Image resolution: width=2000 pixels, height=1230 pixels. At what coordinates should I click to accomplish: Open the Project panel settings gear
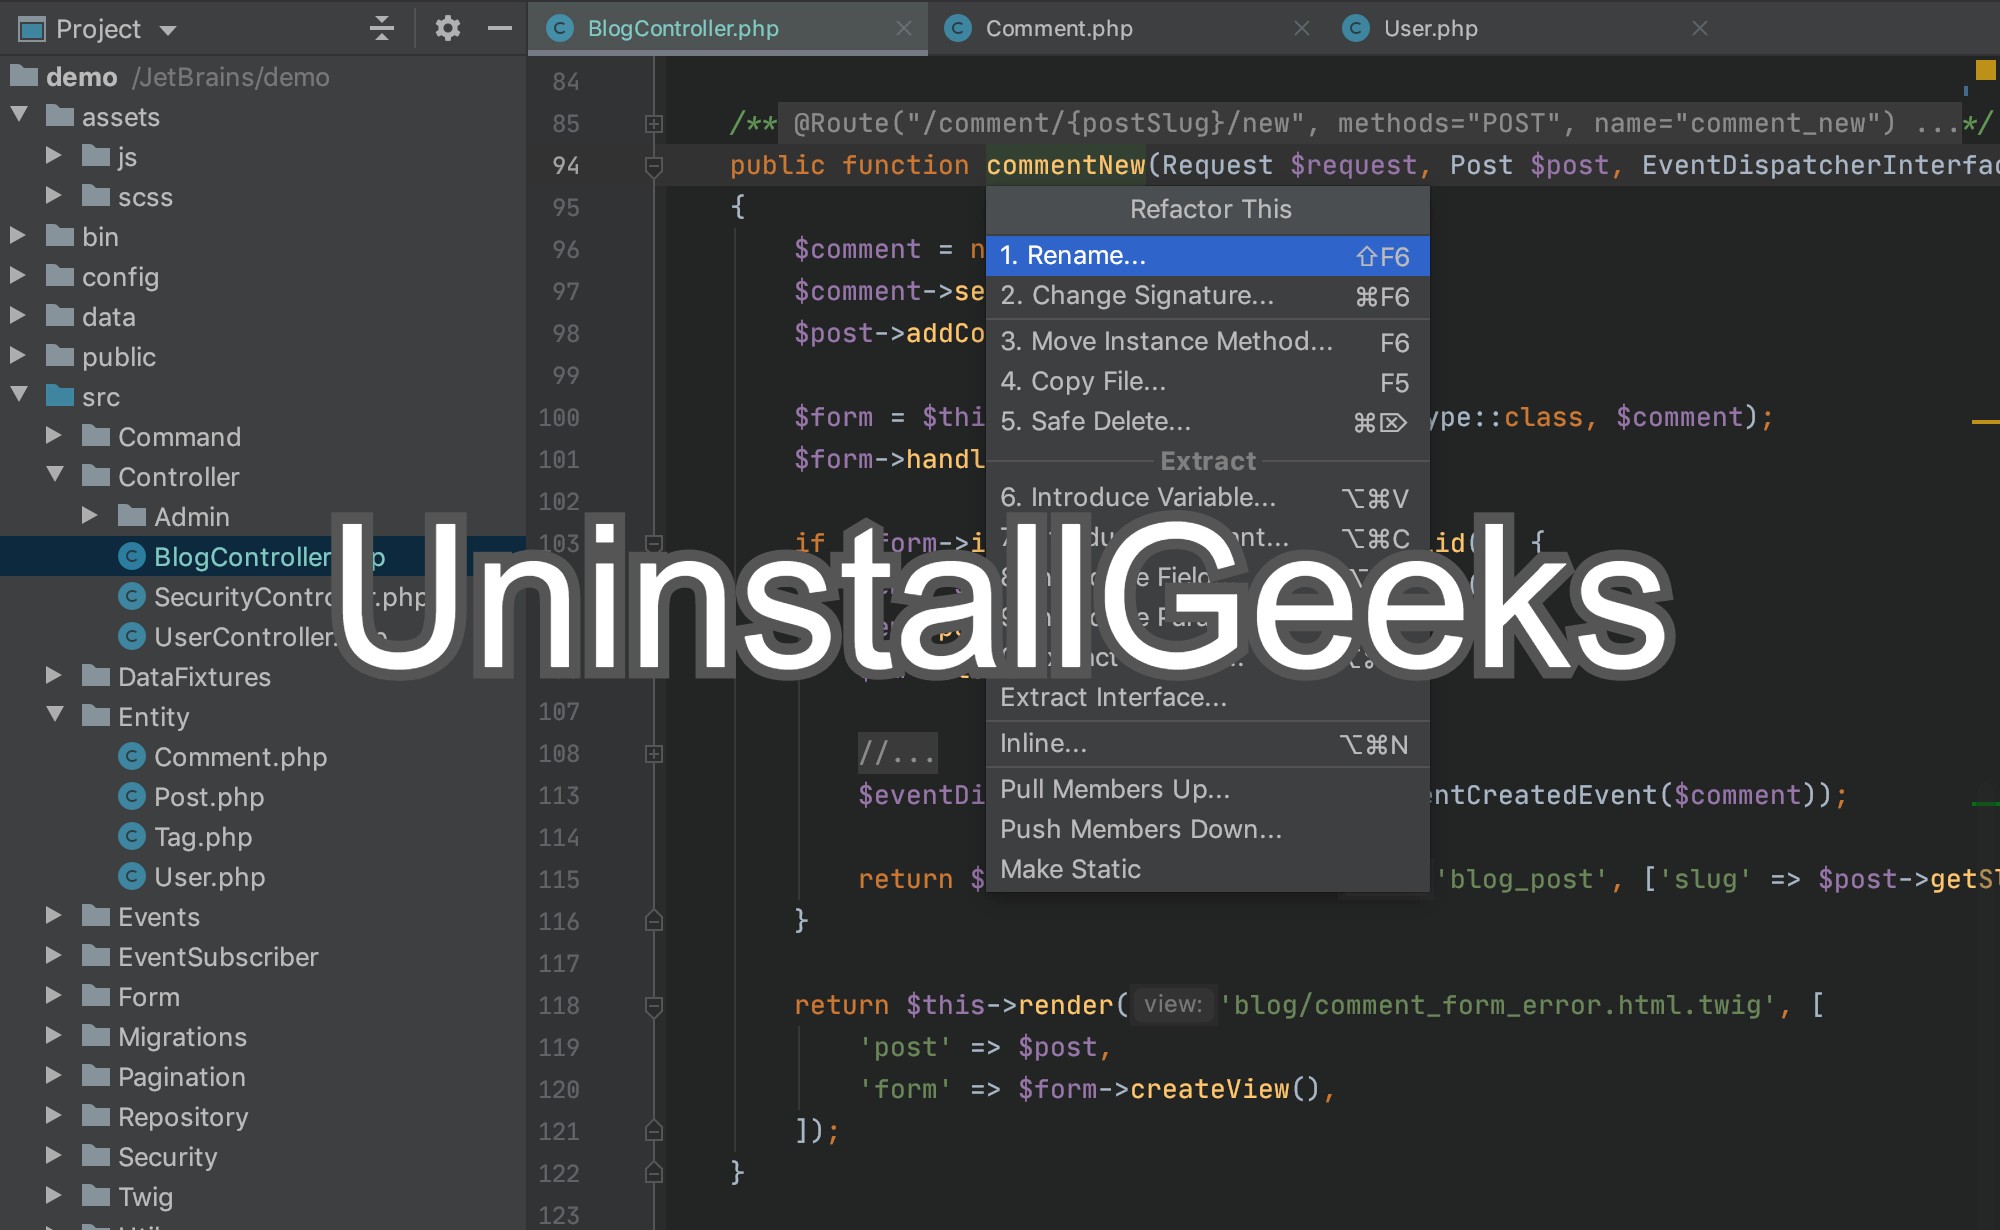(x=447, y=28)
